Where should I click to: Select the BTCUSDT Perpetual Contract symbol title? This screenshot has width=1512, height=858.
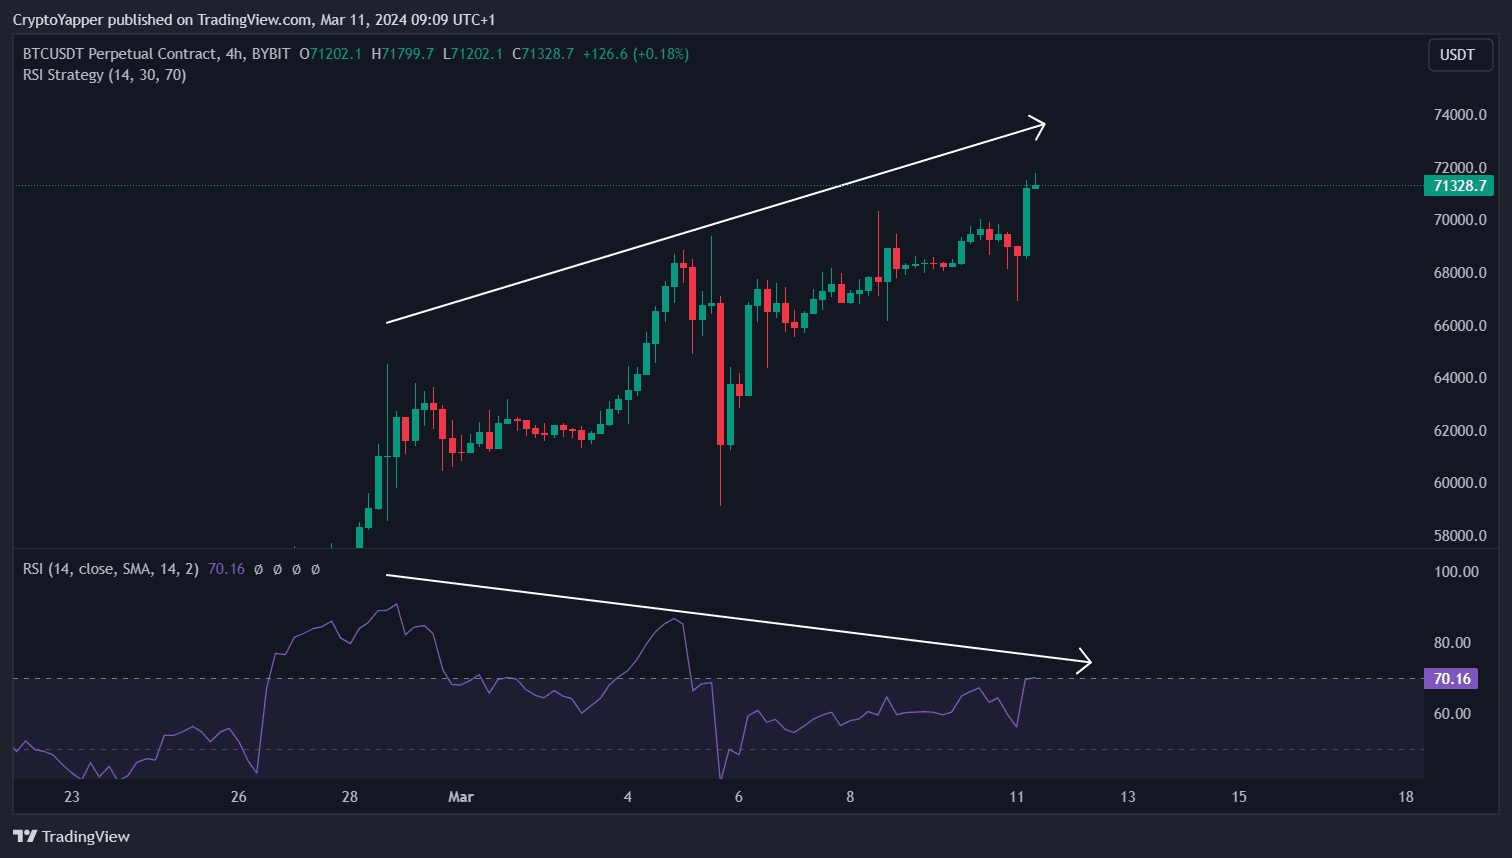click(120, 54)
